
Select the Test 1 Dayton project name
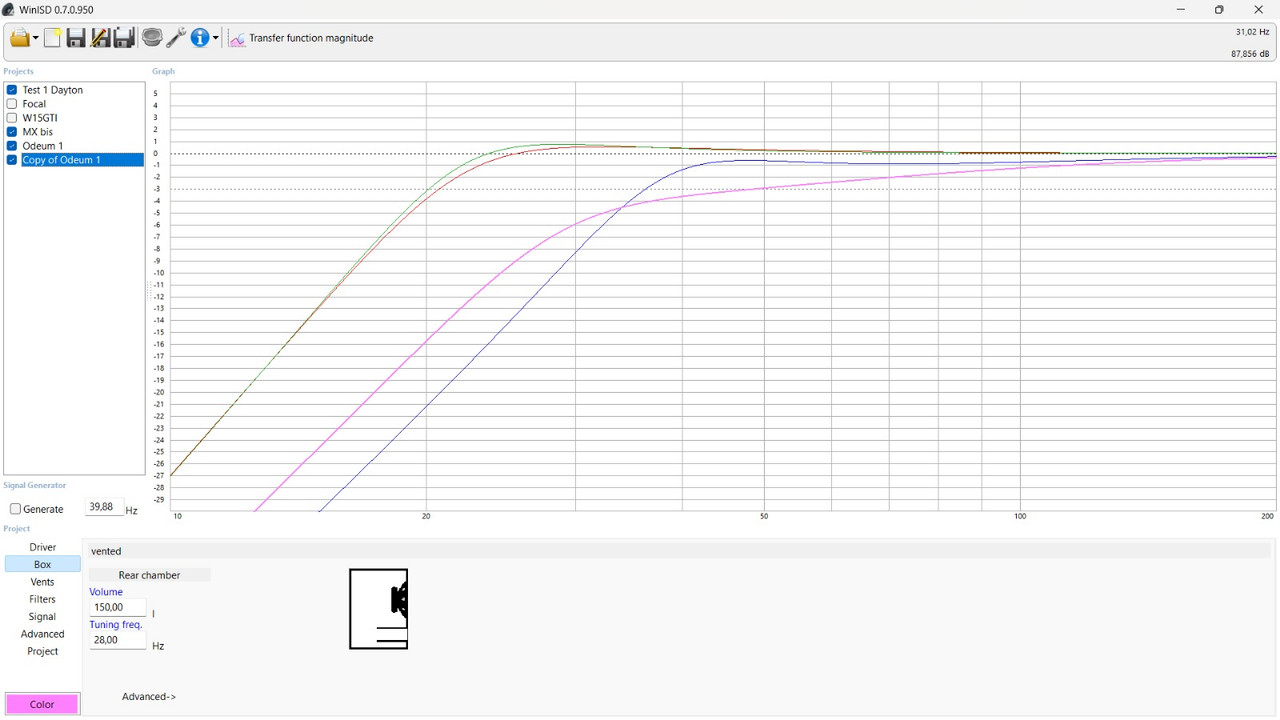pos(53,90)
